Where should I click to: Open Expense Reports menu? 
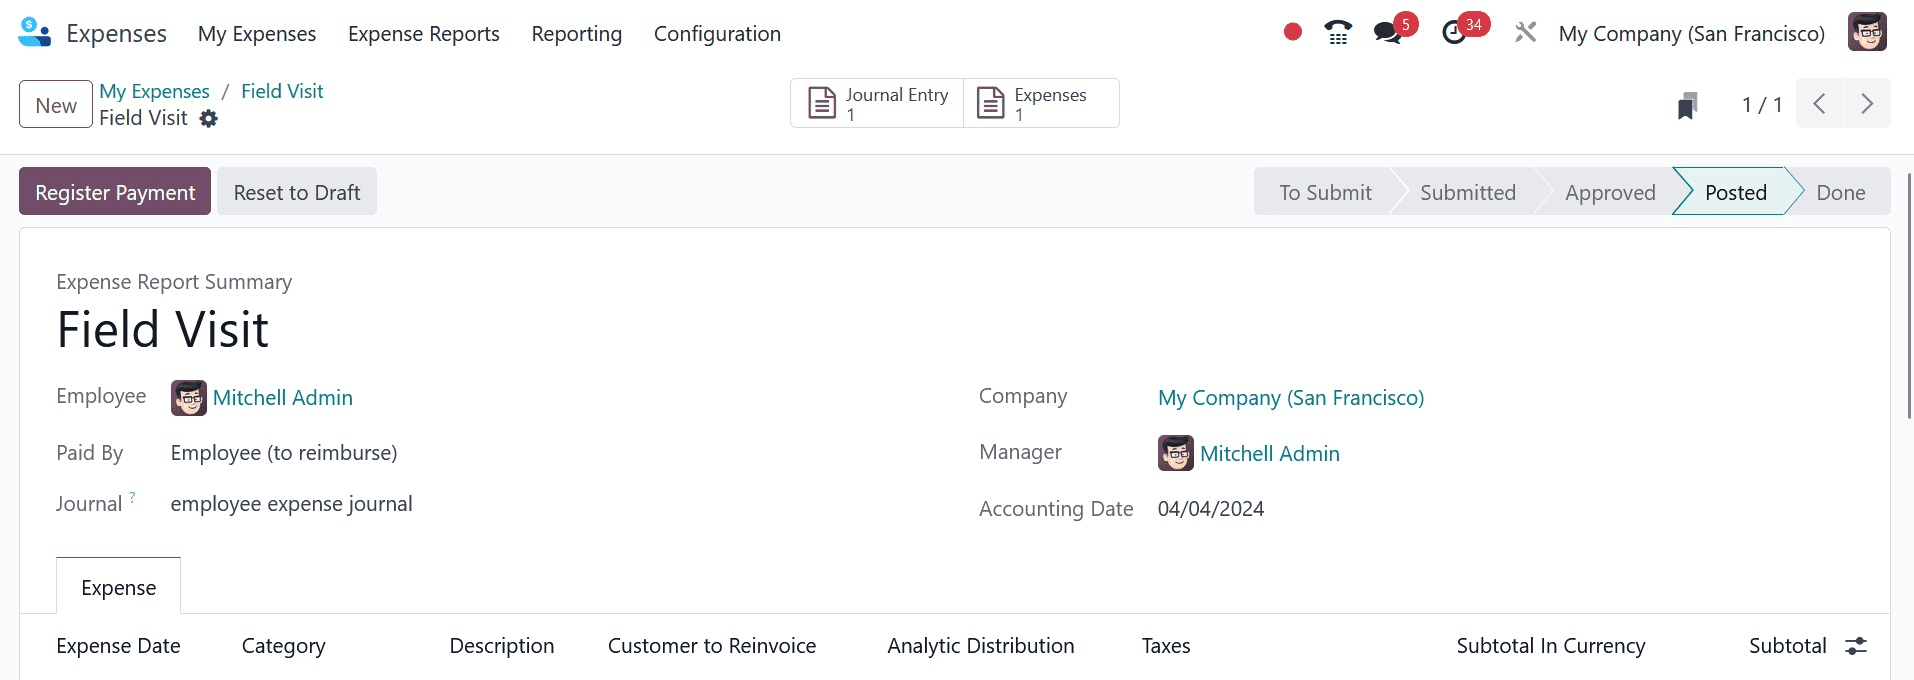click(424, 34)
